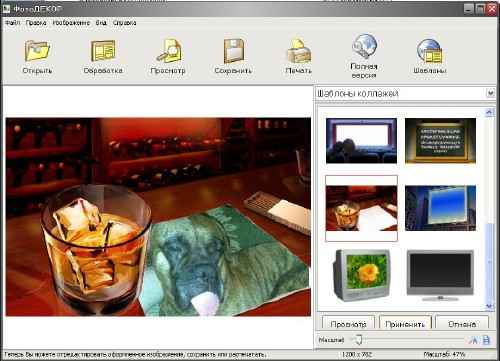Select the CRT television flower template
The height and width of the screenshot is (361, 500).
point(361,275)
